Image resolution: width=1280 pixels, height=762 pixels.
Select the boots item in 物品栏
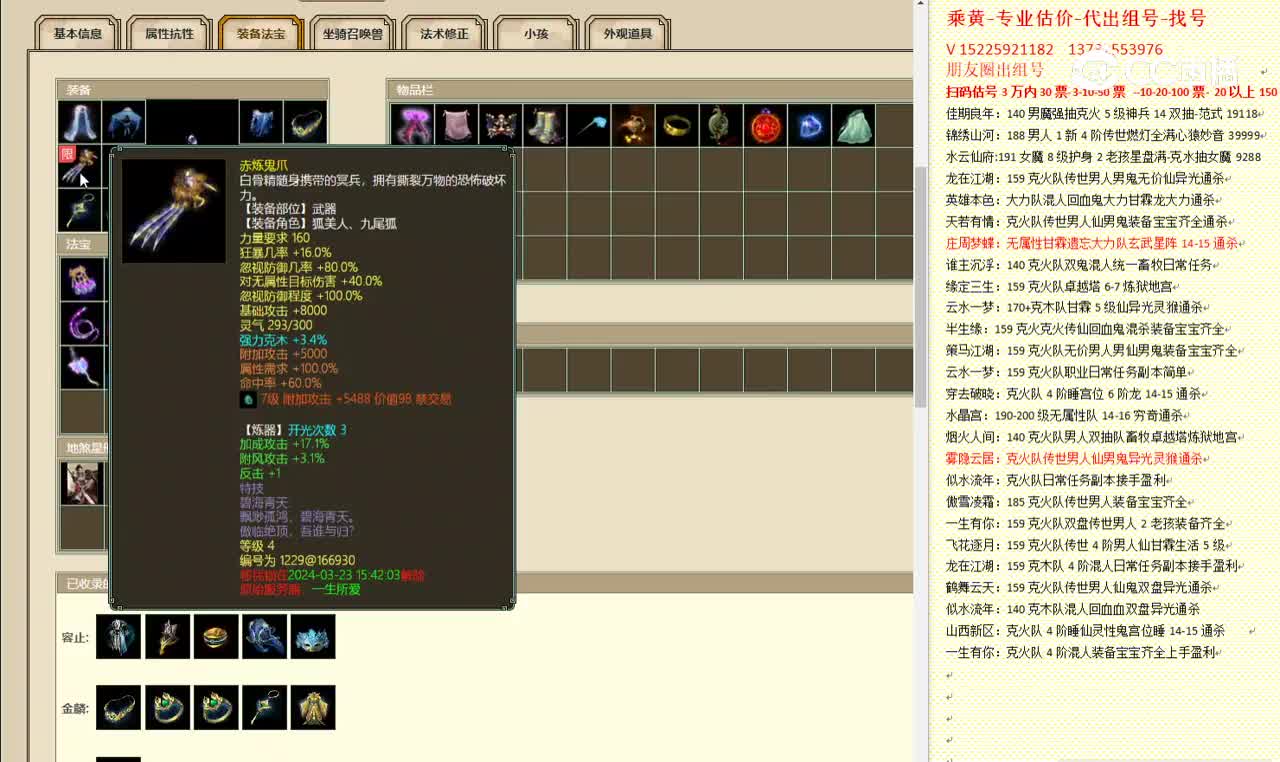544,125
